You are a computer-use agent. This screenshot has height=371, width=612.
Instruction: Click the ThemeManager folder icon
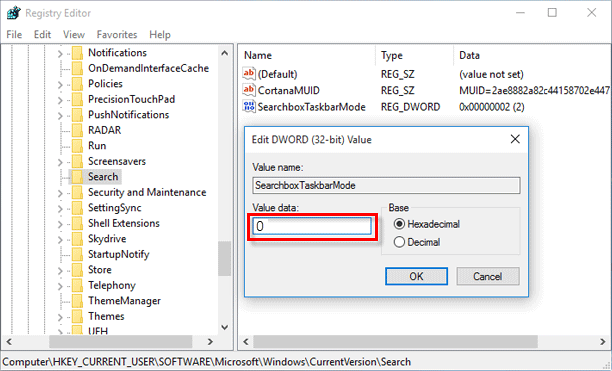(77, 301)
